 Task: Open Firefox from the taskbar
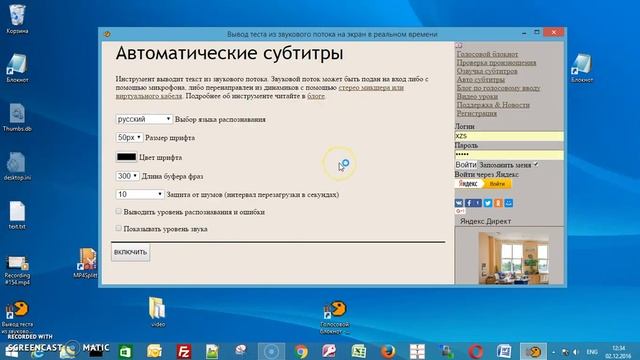pos(388,351)
